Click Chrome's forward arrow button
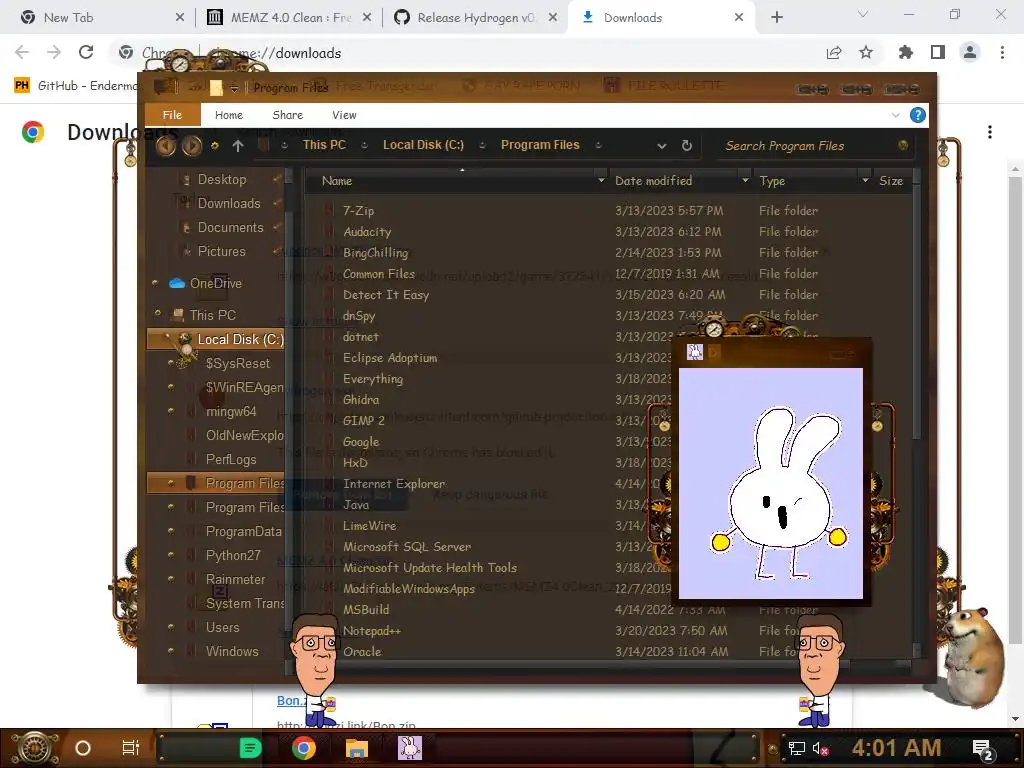This screenshot has height=768, width=1024. [54, 52]
